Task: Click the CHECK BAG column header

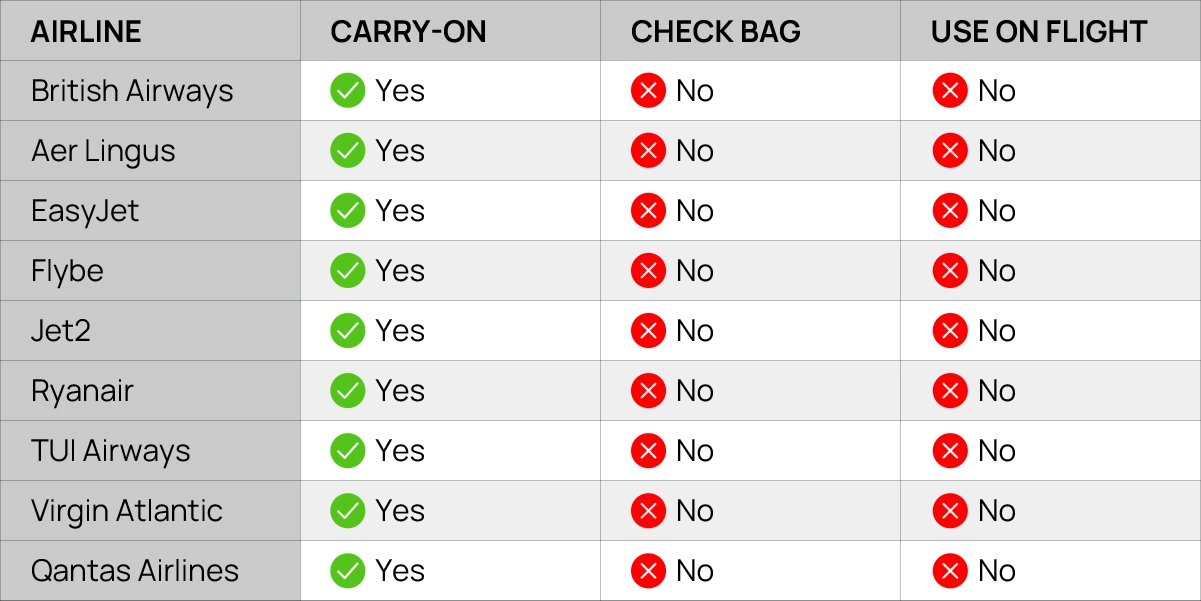Action: [715, 31]
